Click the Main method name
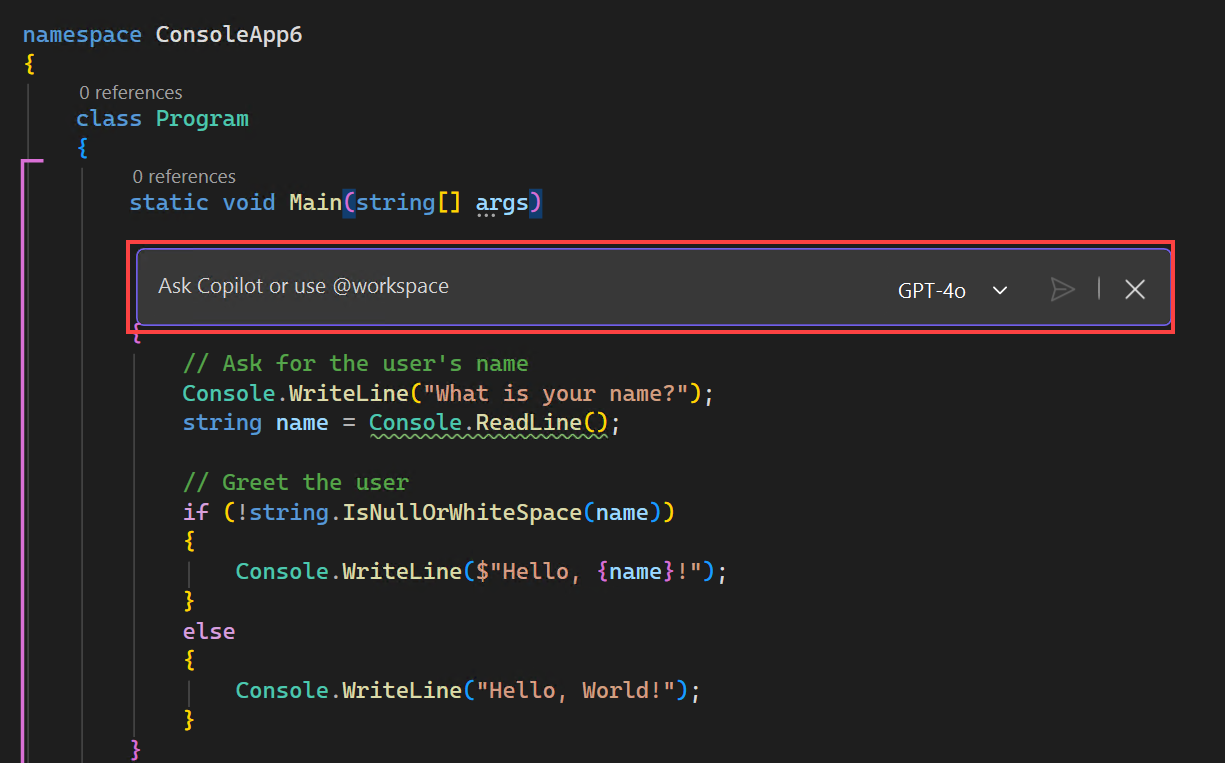Image resolution: width=1225 pixels, height=763 pixels. tap(314, 201)
